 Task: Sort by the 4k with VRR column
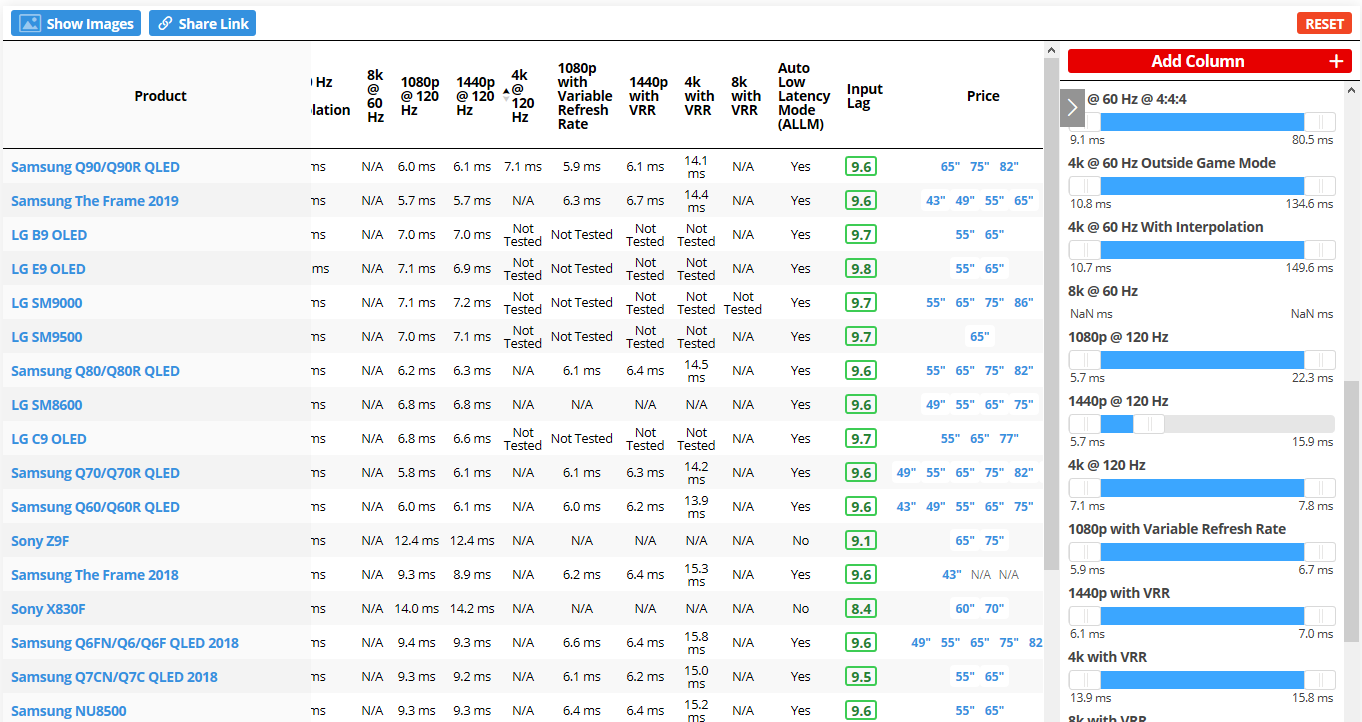tap(699, 96)
